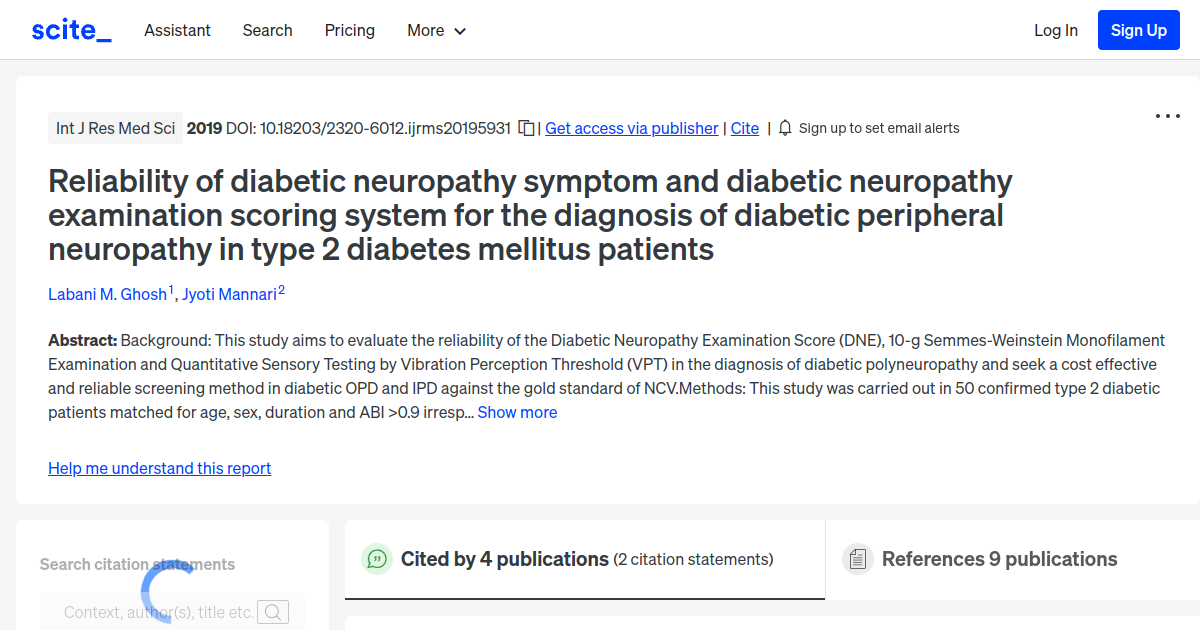Click the Int J Res Med Sci badge
The width and height of the screenshot is (1200, 630).
click(x=115, y=127)
